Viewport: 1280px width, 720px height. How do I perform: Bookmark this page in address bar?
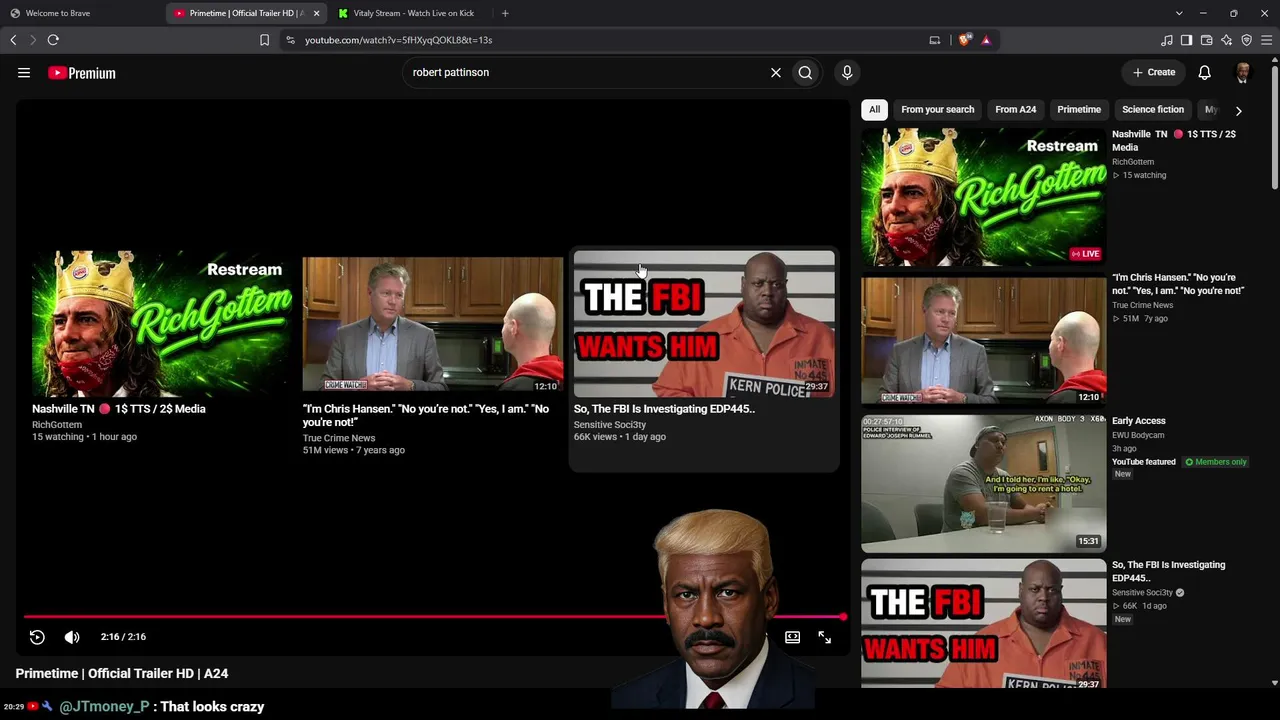[x=264, y=40]
